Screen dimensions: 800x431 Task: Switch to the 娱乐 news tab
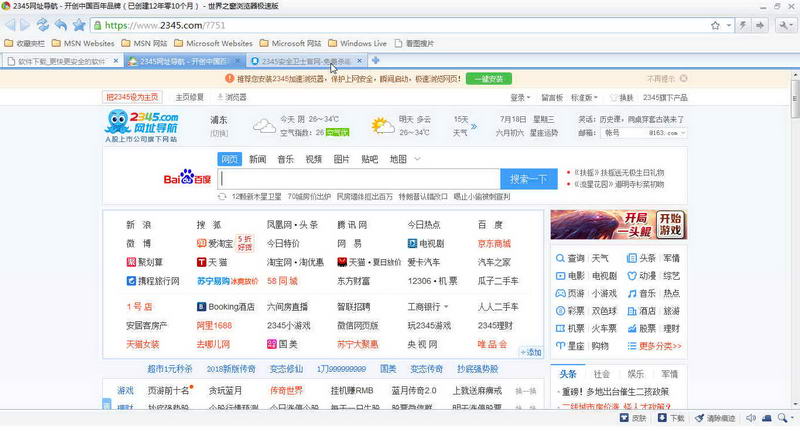[x=635, y=374]
